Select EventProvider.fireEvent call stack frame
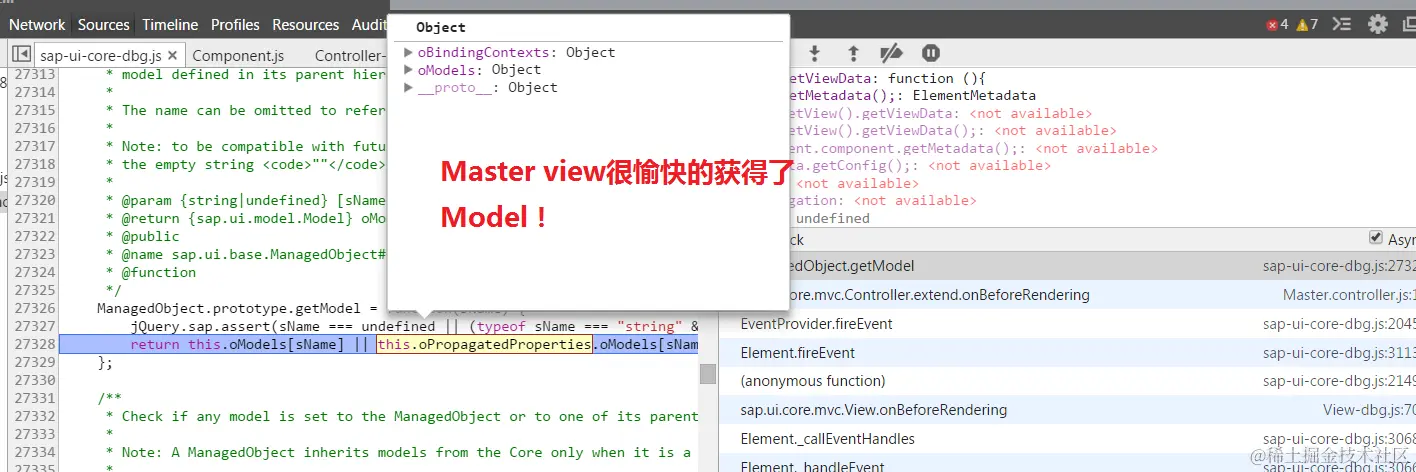Screen dimensions: 1416x472 click(x=1067, y=323)
